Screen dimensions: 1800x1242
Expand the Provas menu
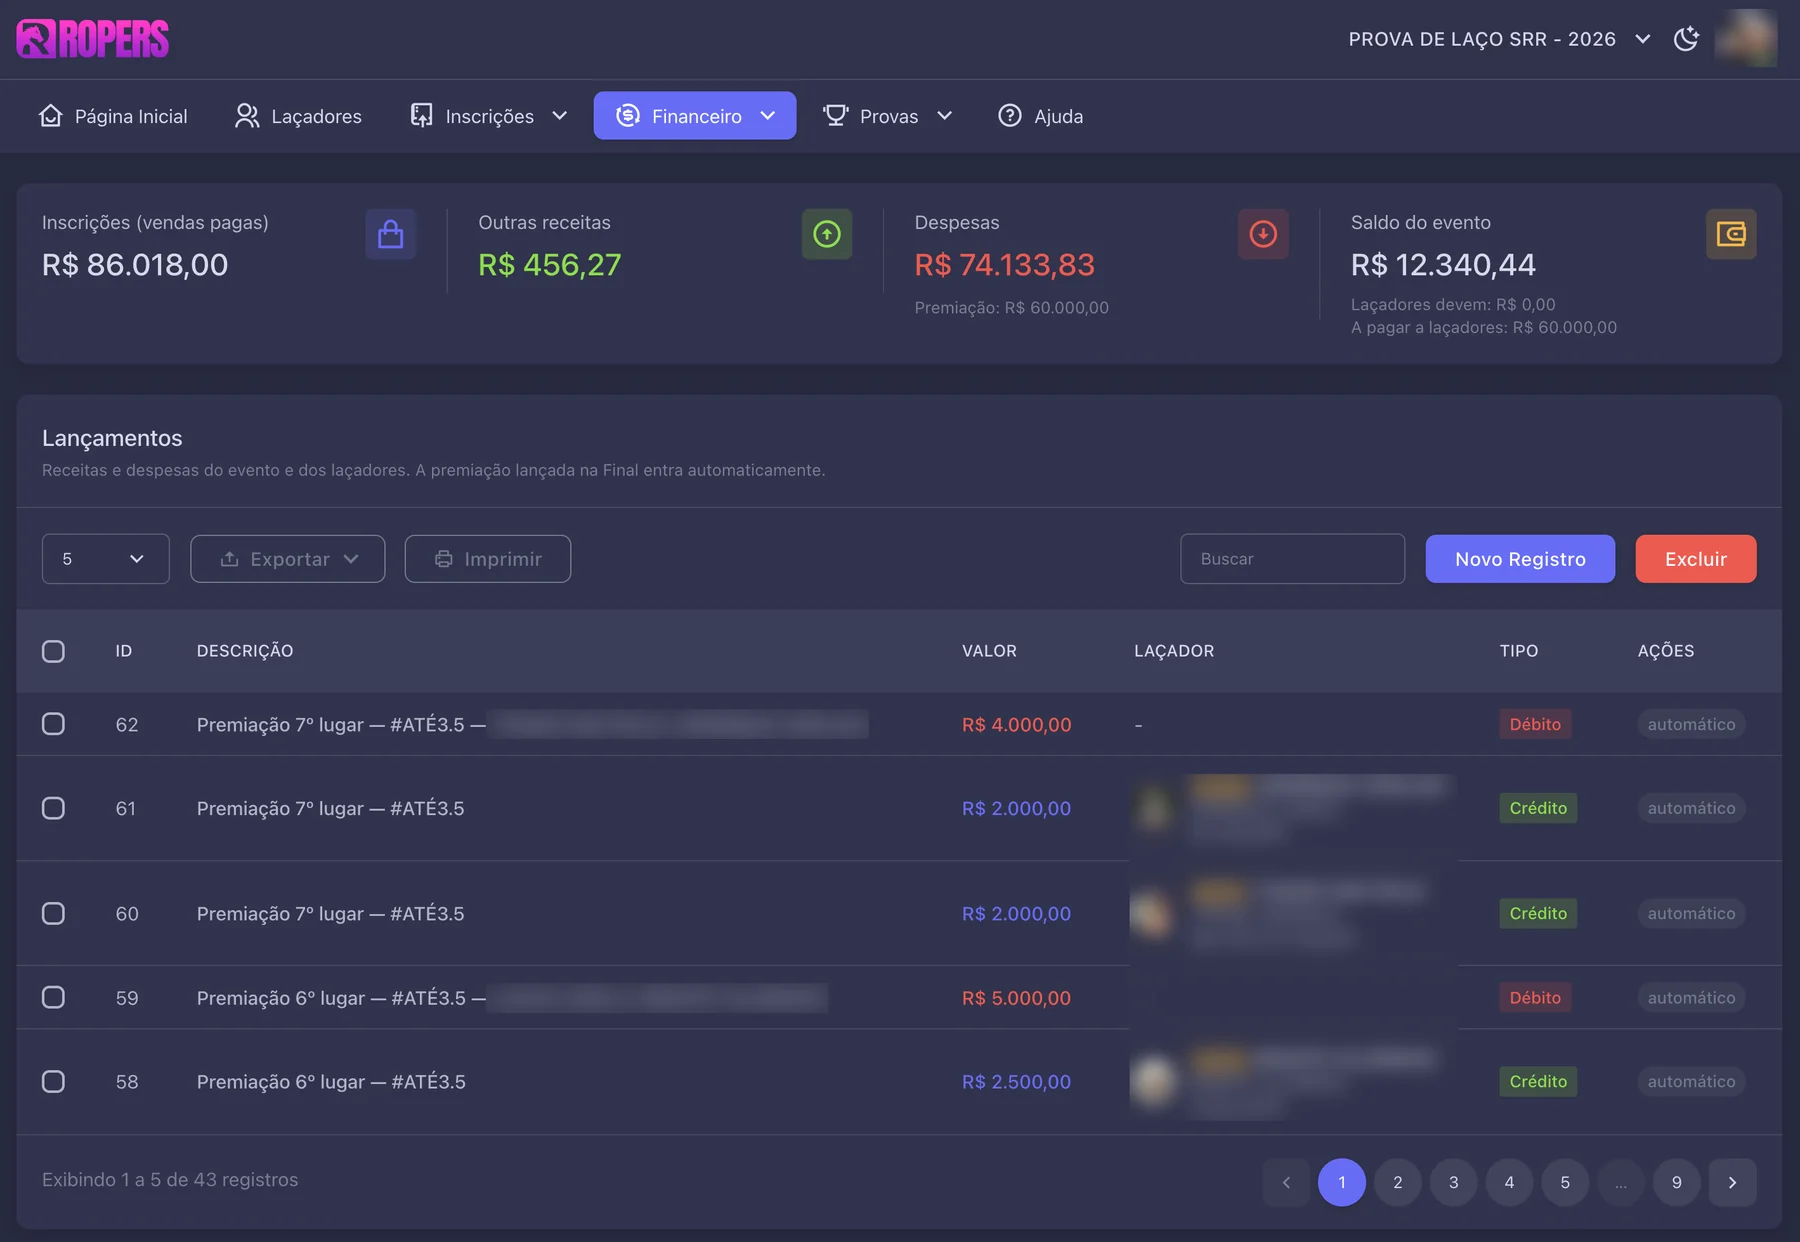pos(888,116)
